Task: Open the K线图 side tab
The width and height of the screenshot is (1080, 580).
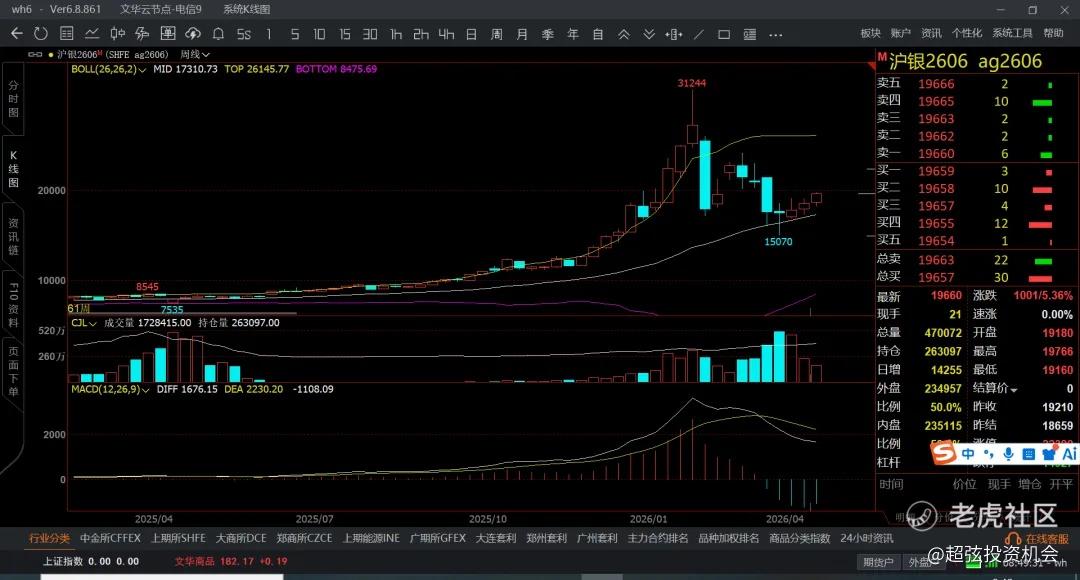Action: (13, 169)
